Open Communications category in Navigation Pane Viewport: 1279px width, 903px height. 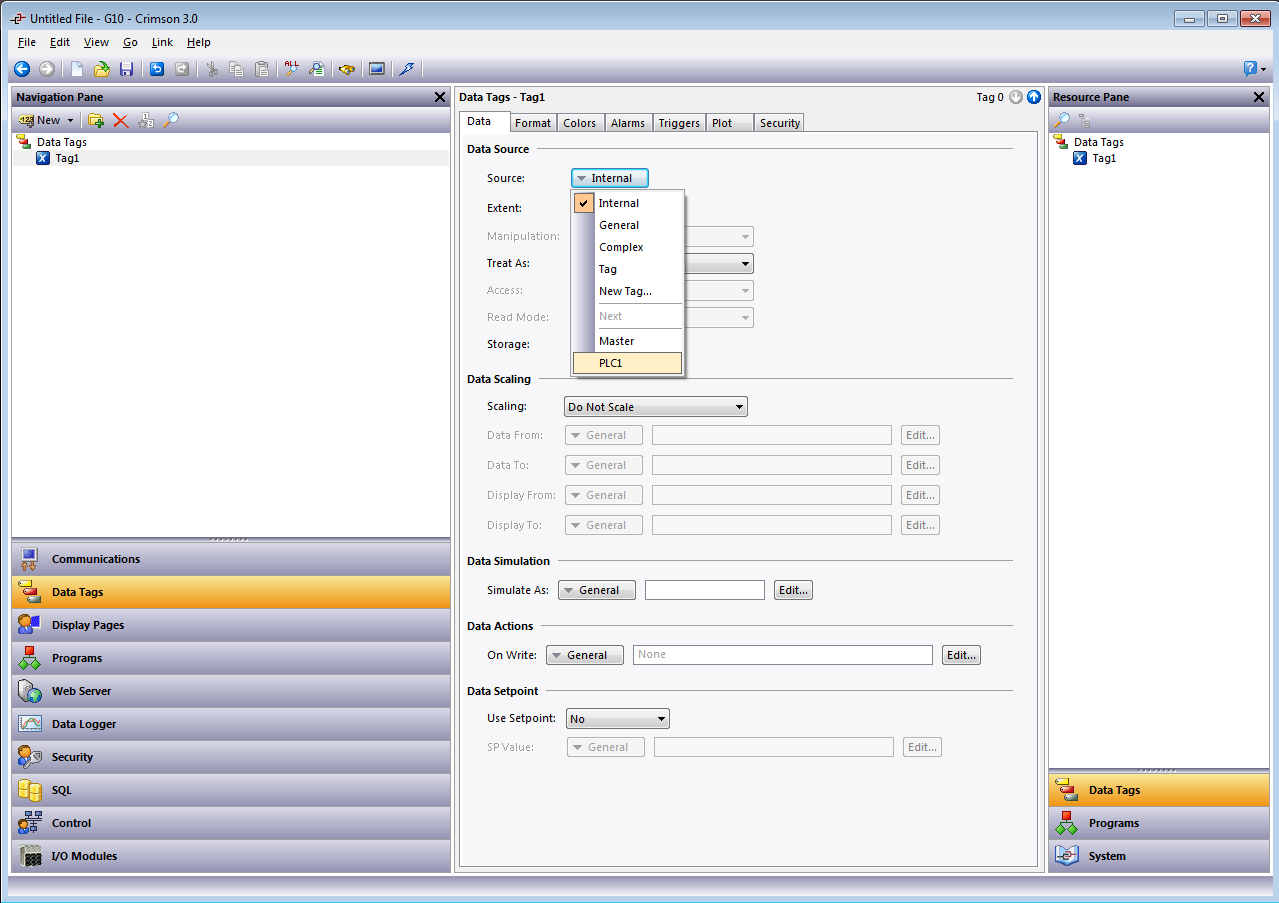231,559
